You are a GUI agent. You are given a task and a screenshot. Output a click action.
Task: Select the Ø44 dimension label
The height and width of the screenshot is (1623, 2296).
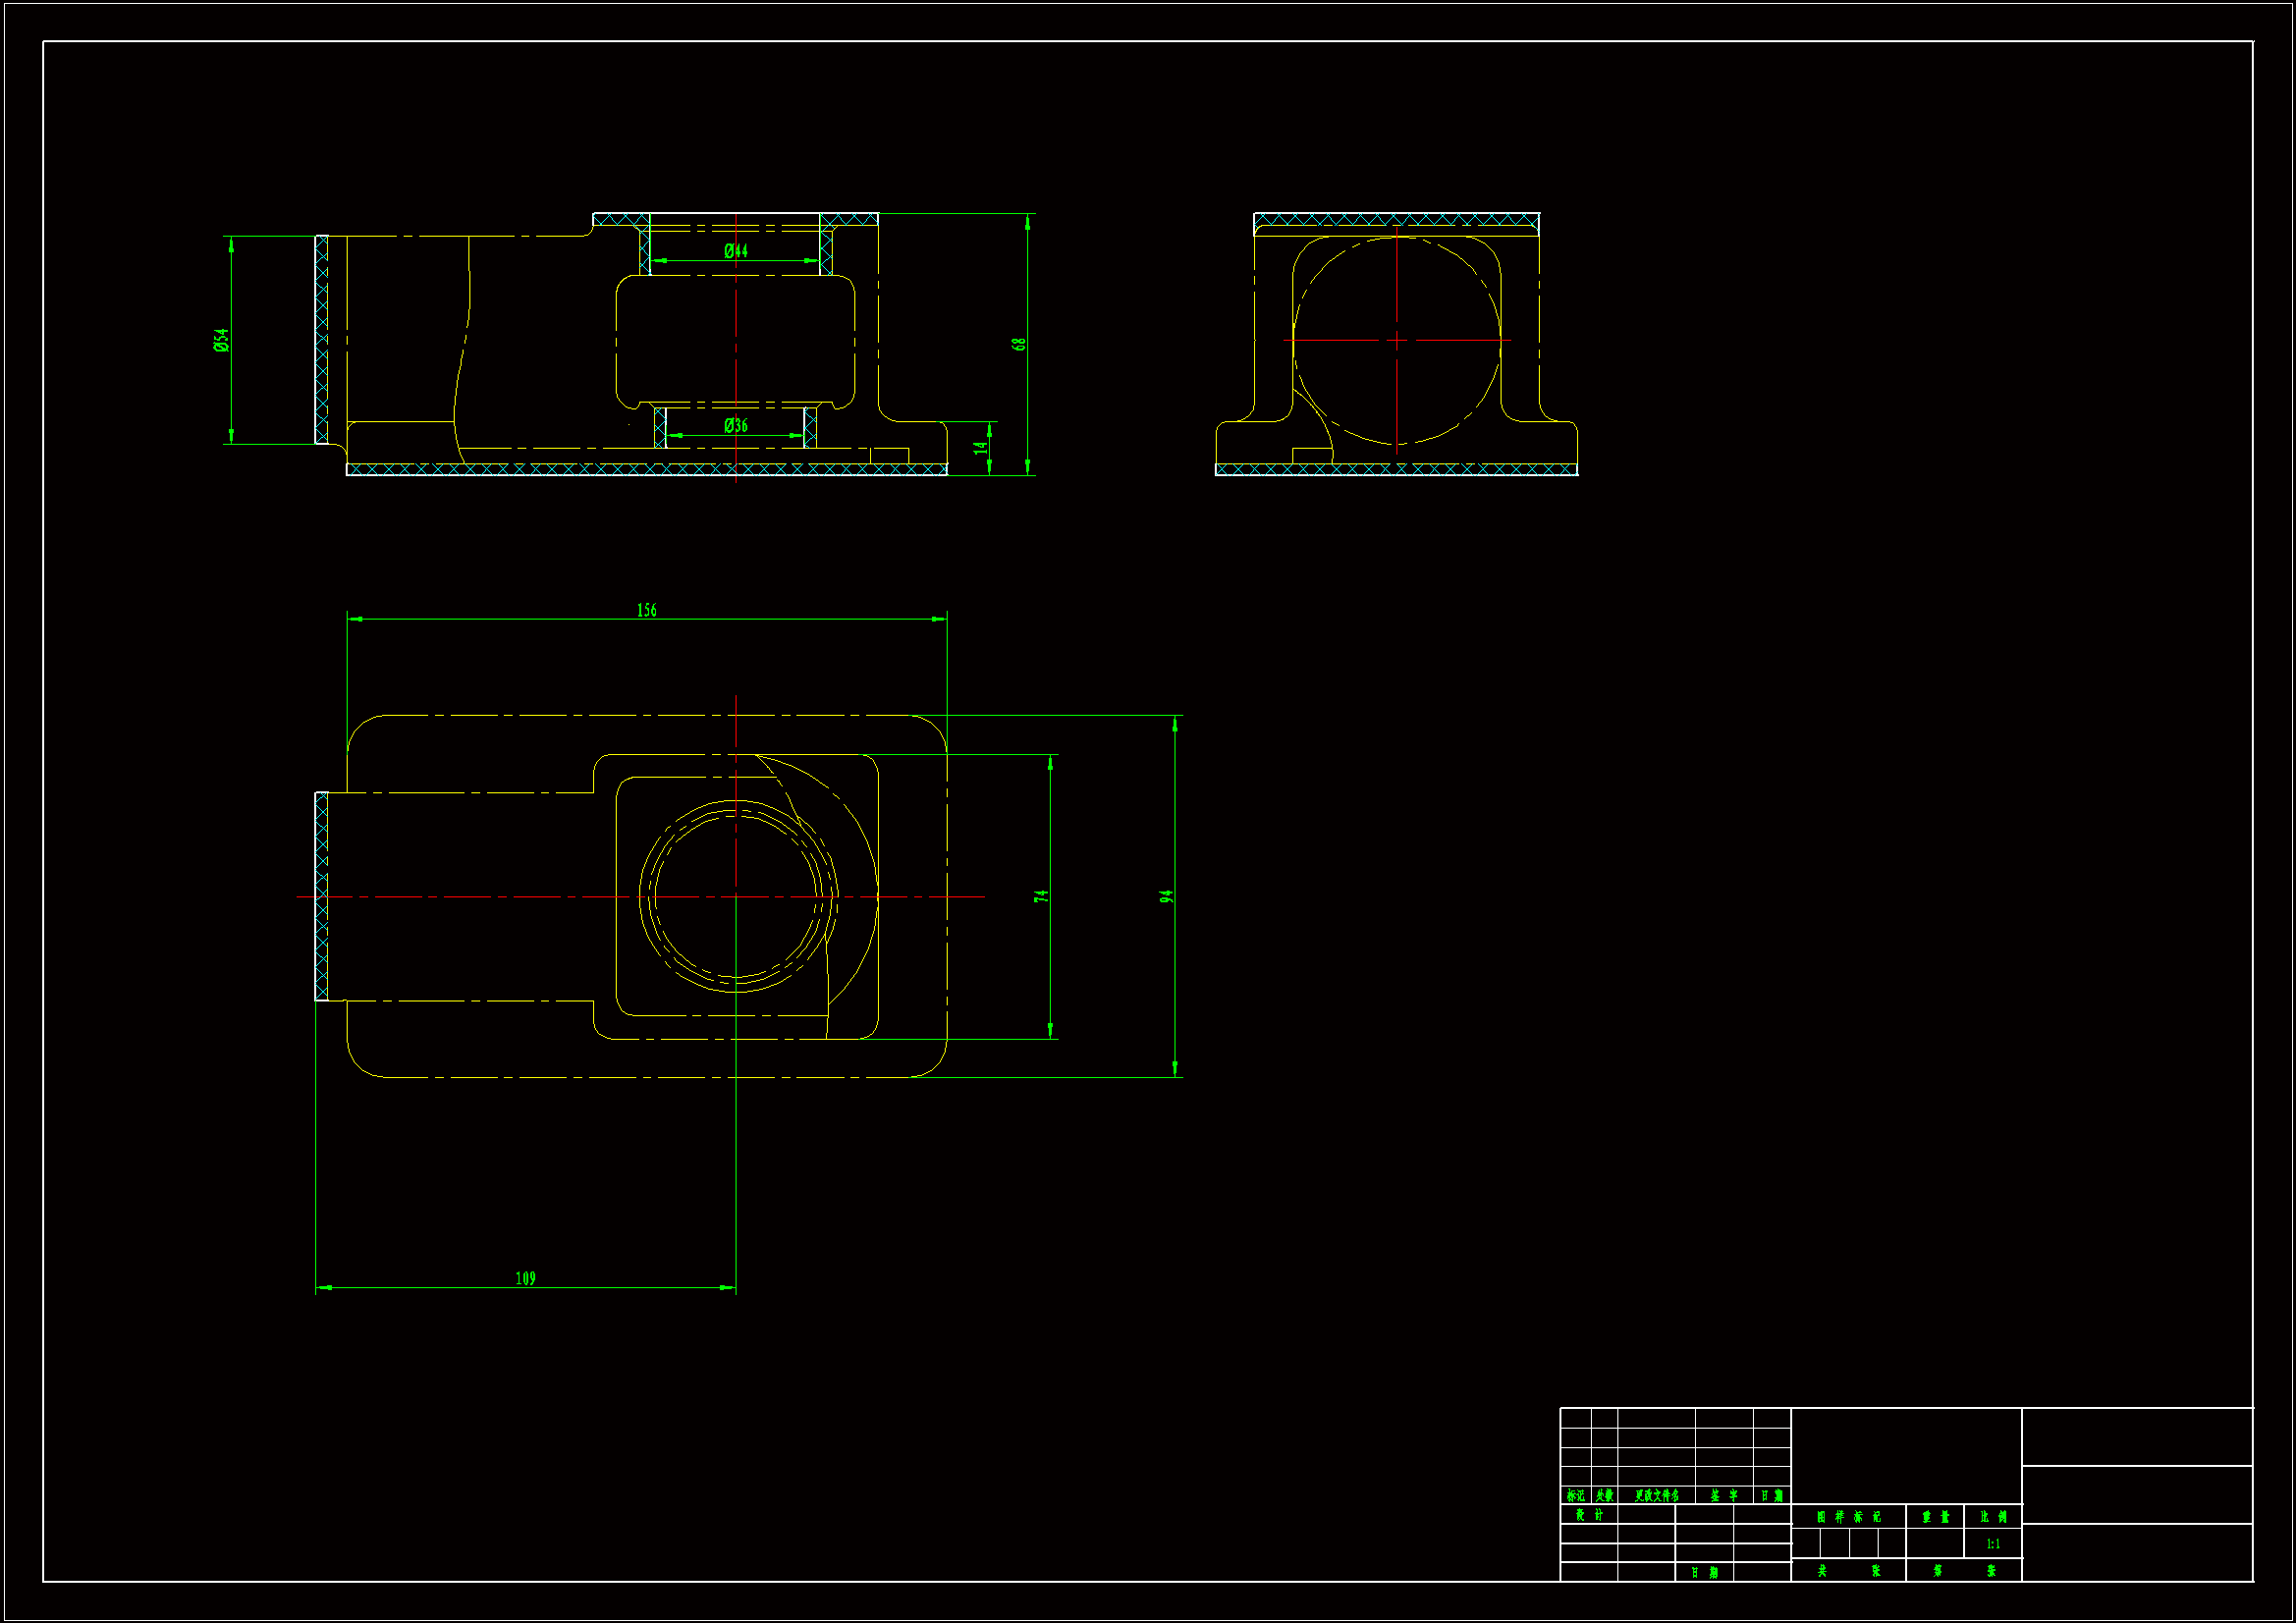click(736, 251)
